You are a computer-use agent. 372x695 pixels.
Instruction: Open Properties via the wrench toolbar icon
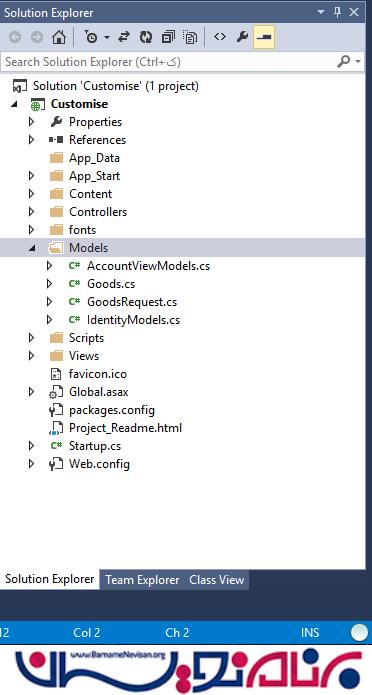[x=242, y=37]
